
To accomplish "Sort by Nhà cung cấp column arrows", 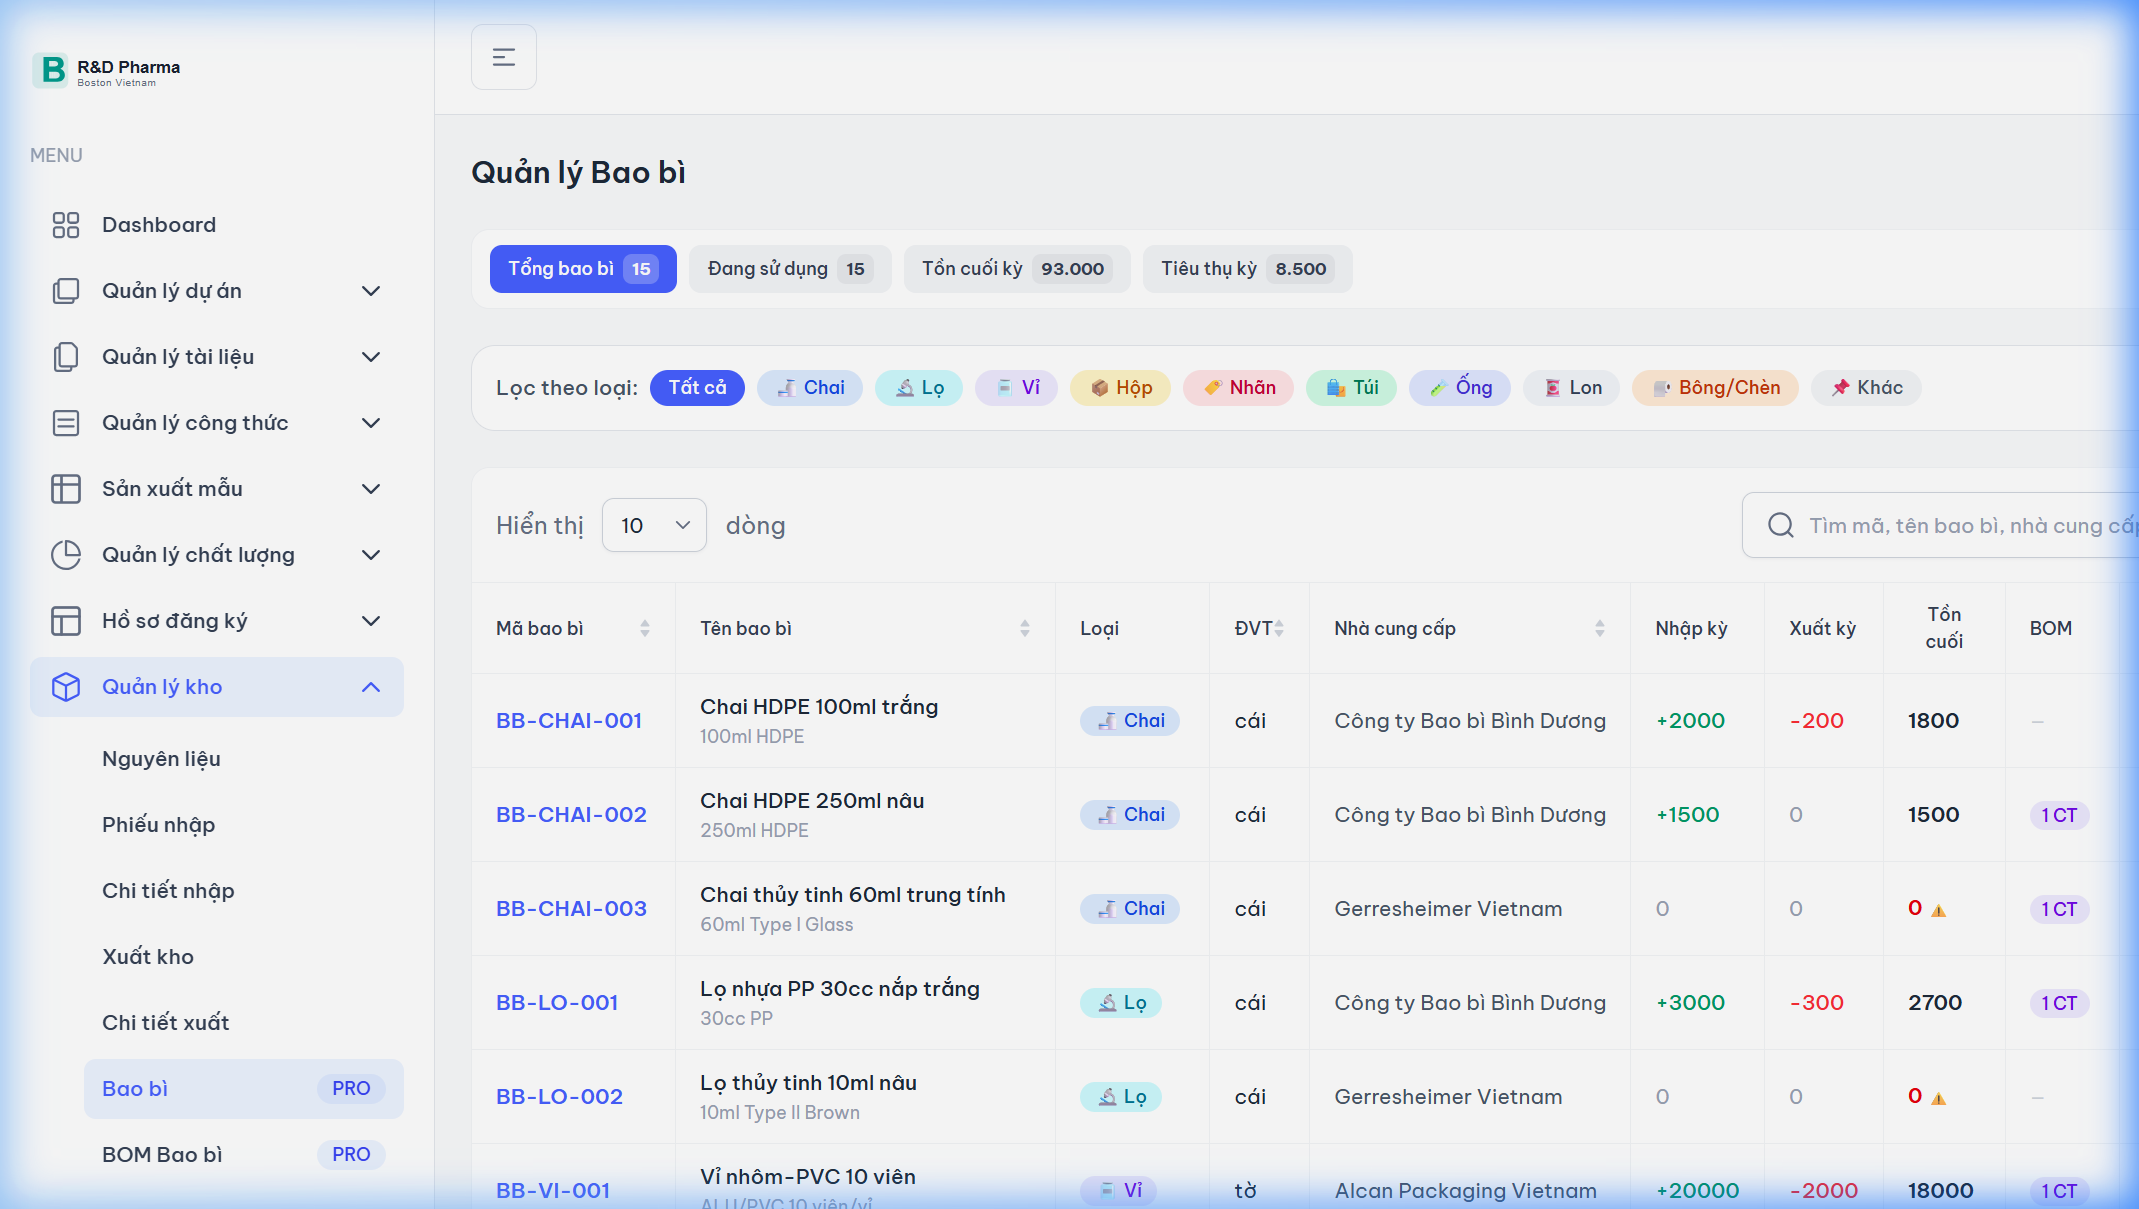I will tap(1599, 628).
